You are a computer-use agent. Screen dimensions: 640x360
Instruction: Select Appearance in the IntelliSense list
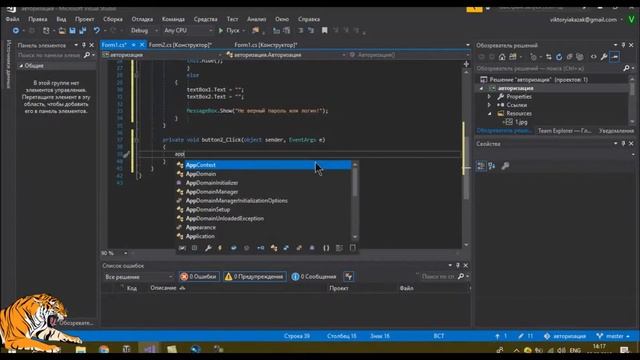click(x=264, y=227)
